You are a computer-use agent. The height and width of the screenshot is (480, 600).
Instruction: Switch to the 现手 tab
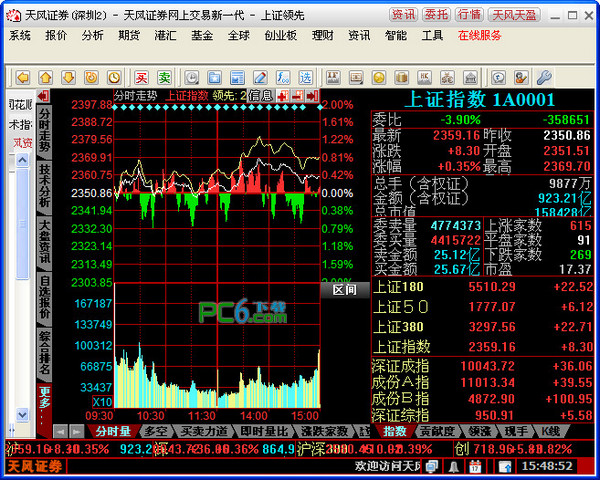[516, 431]
